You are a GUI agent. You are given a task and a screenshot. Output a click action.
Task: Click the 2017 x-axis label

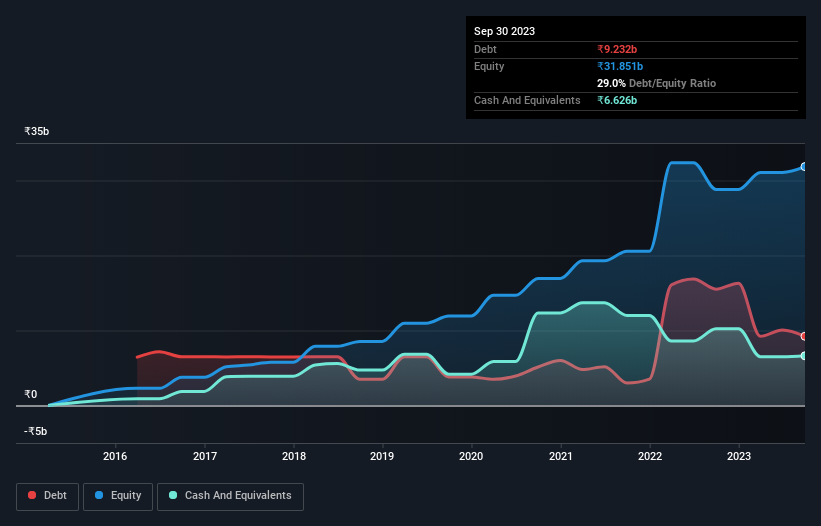(205, 456)
